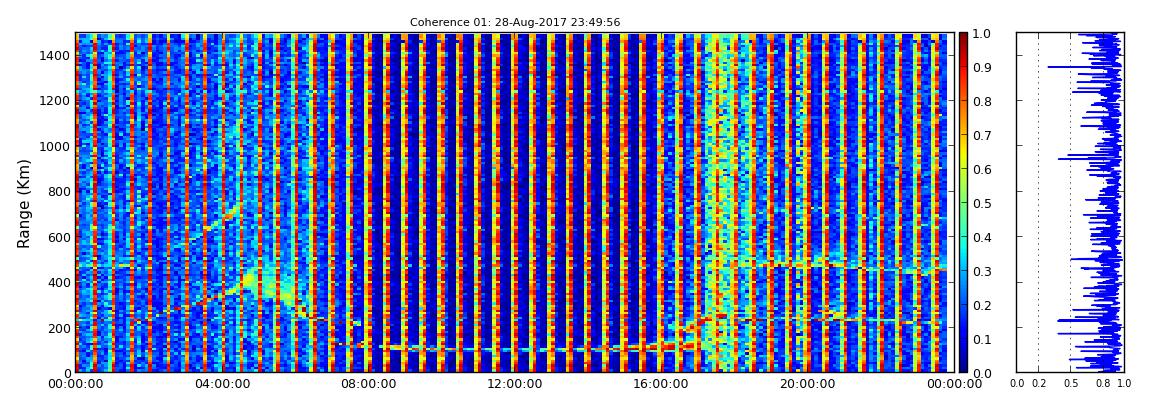Click the 1000 tick label on the range axis
Screen dimensions: 1150x407
point(56,146)
